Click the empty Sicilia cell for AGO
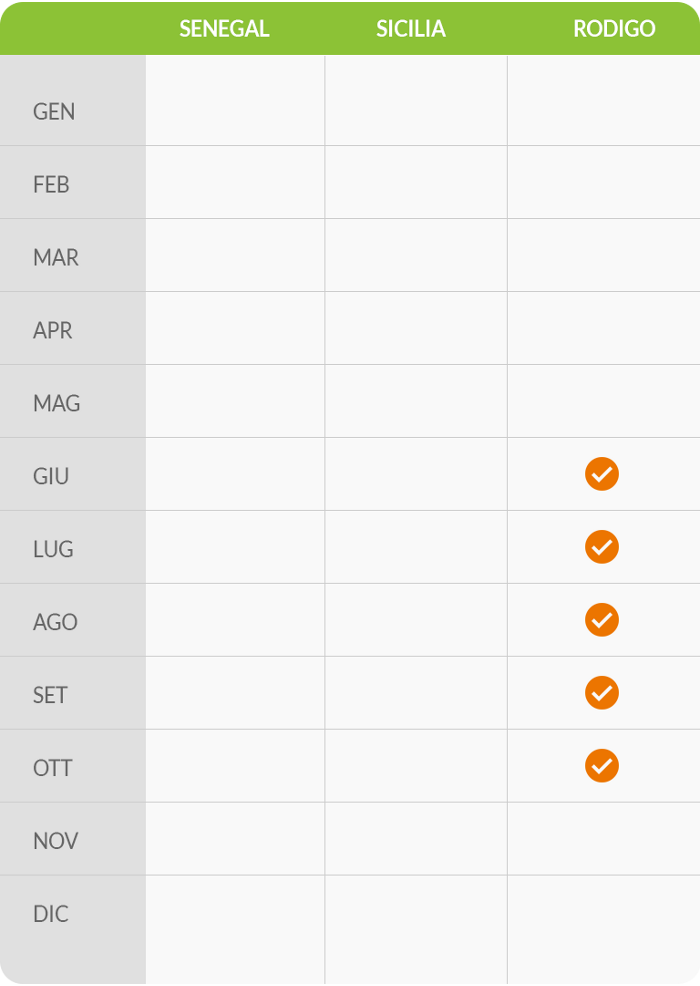700x986 pixels. (x=416, y=620)
